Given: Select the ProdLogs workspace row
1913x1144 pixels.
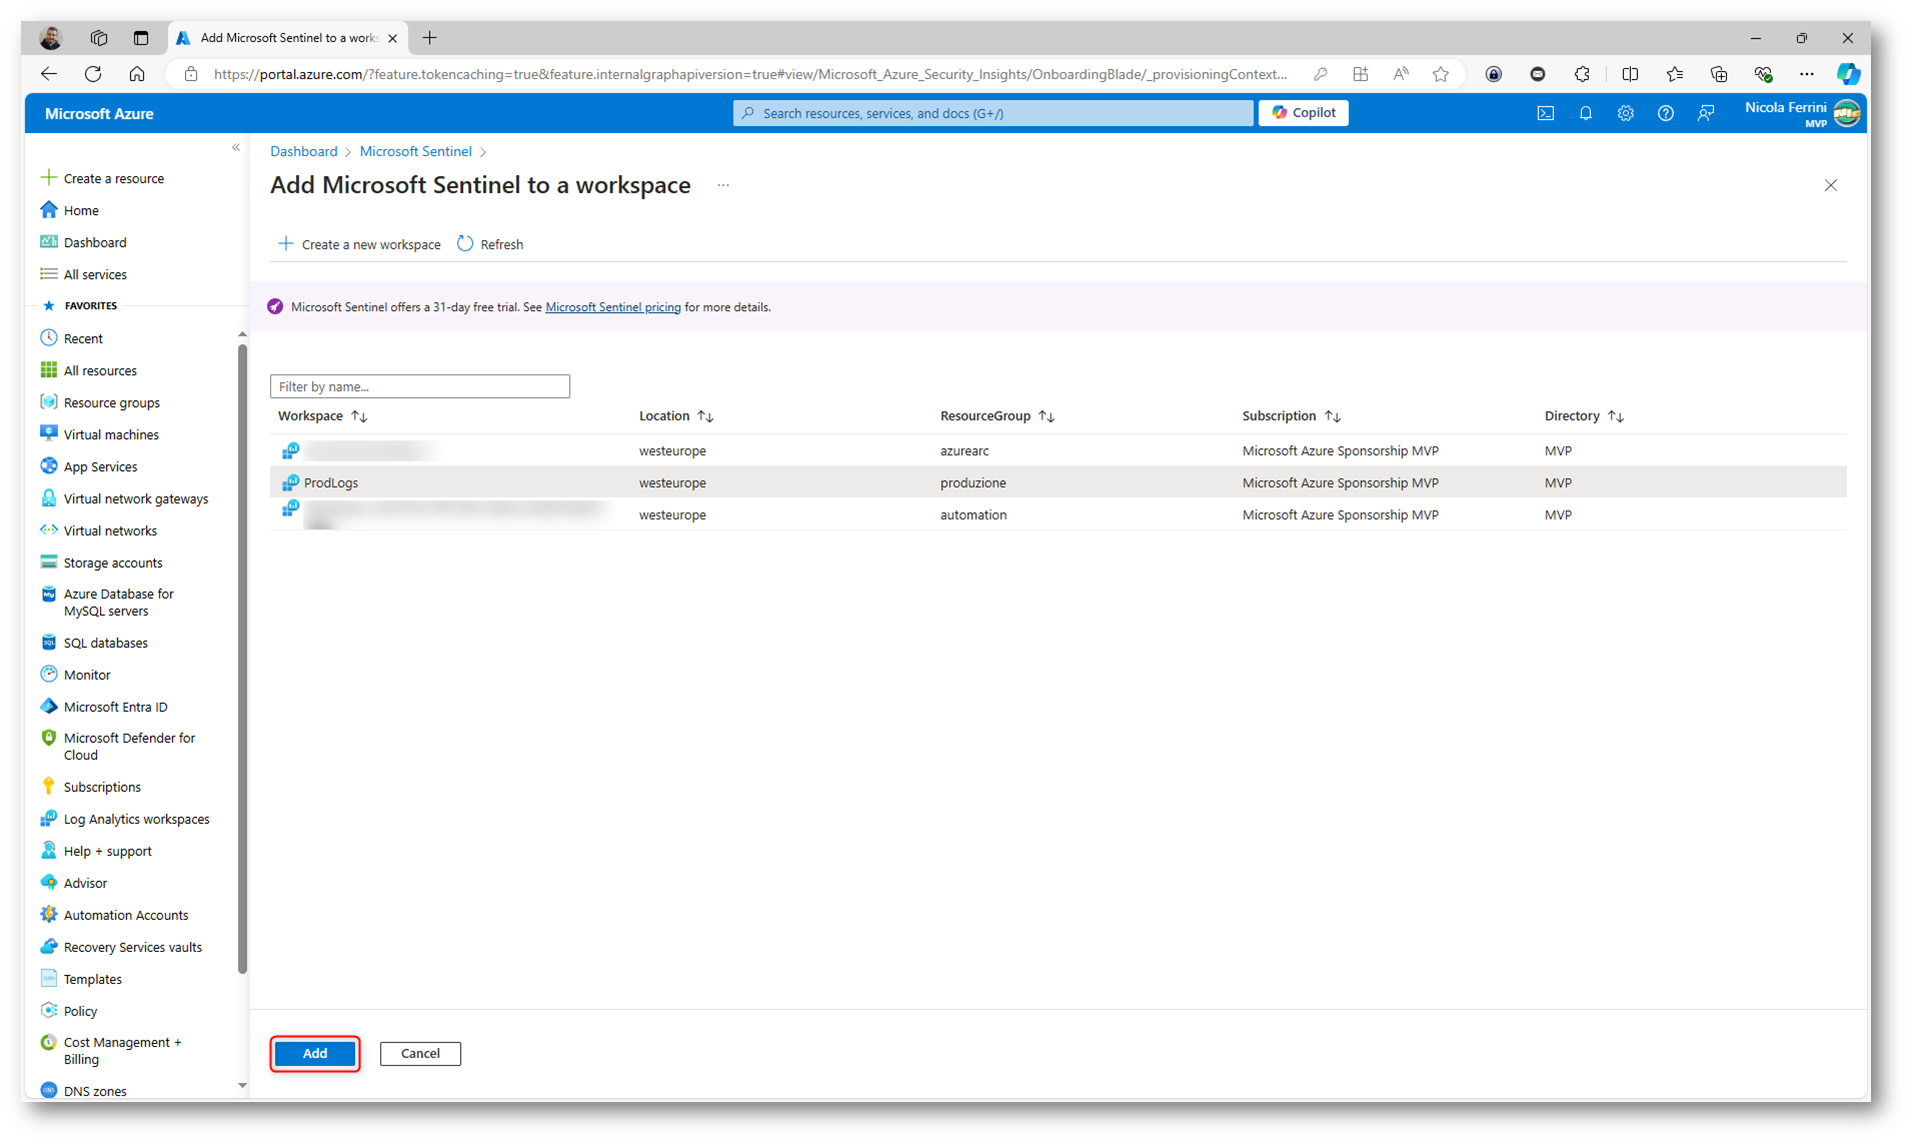Looking at the screenshot, I should (1058, 482).
